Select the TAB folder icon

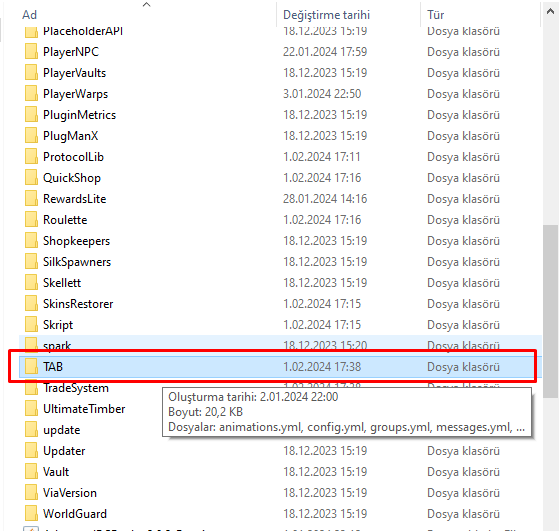pyautogui.click(x=31, y=367)
